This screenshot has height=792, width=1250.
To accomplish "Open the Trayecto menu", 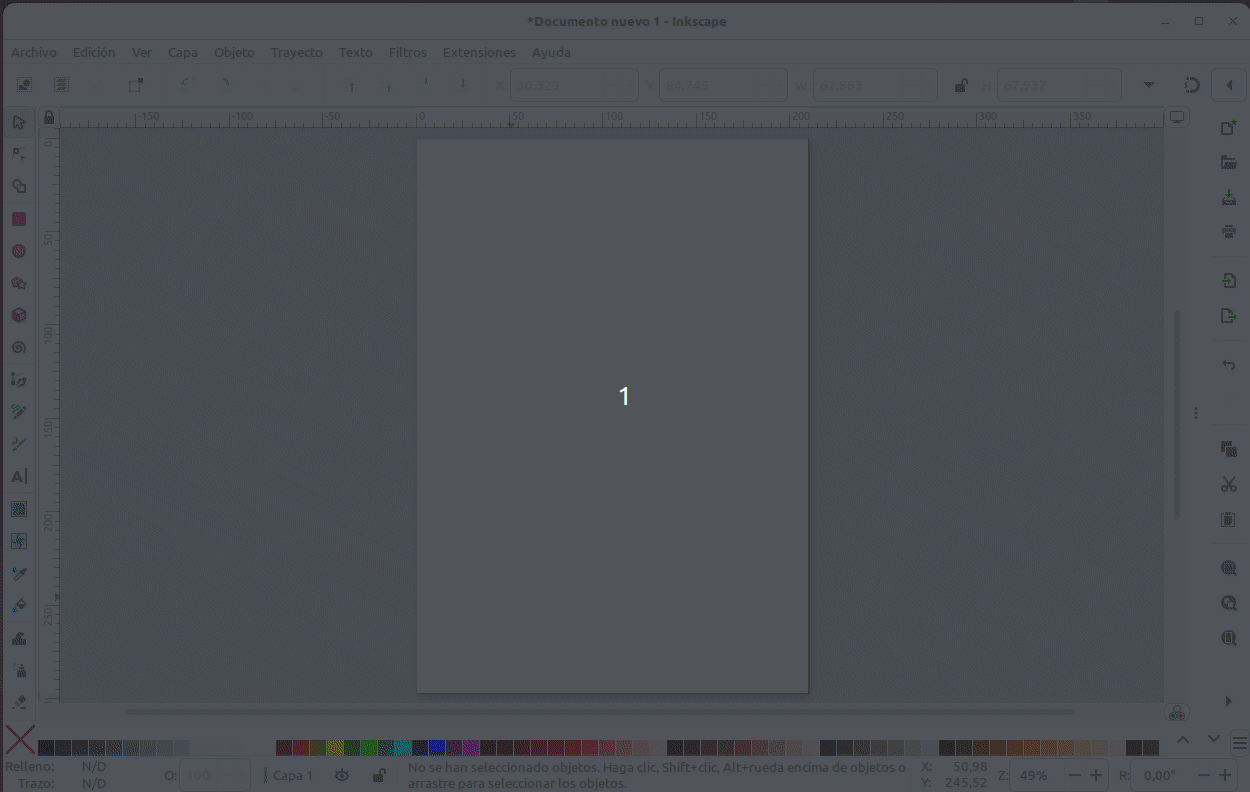I will (x=297, y=52).
